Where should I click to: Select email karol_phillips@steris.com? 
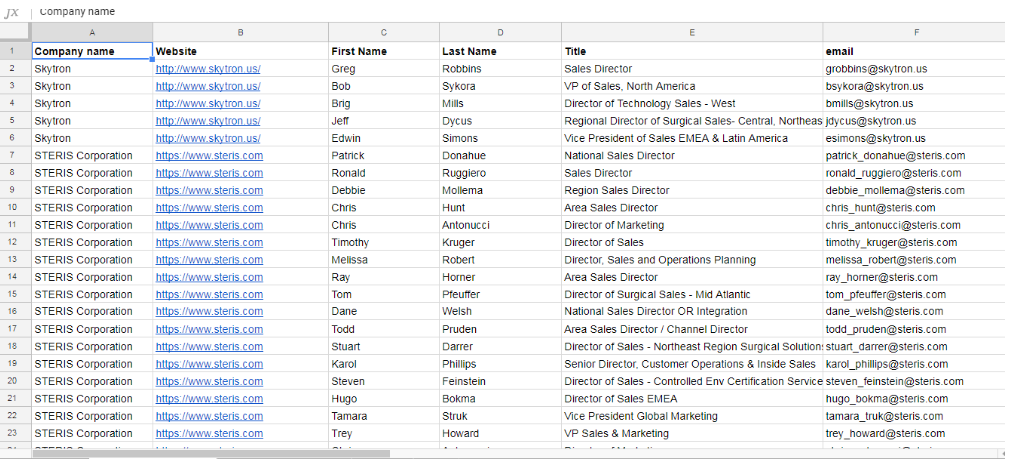(x=915, y=364)
